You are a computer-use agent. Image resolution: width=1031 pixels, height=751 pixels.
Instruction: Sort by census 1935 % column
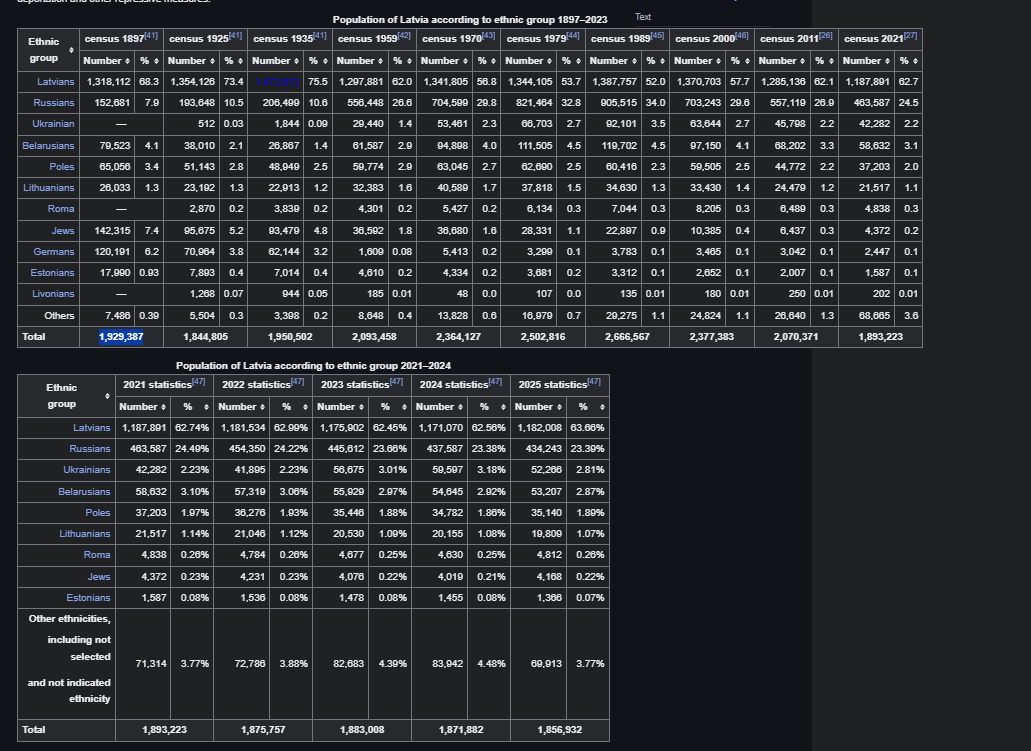point(318,61)
